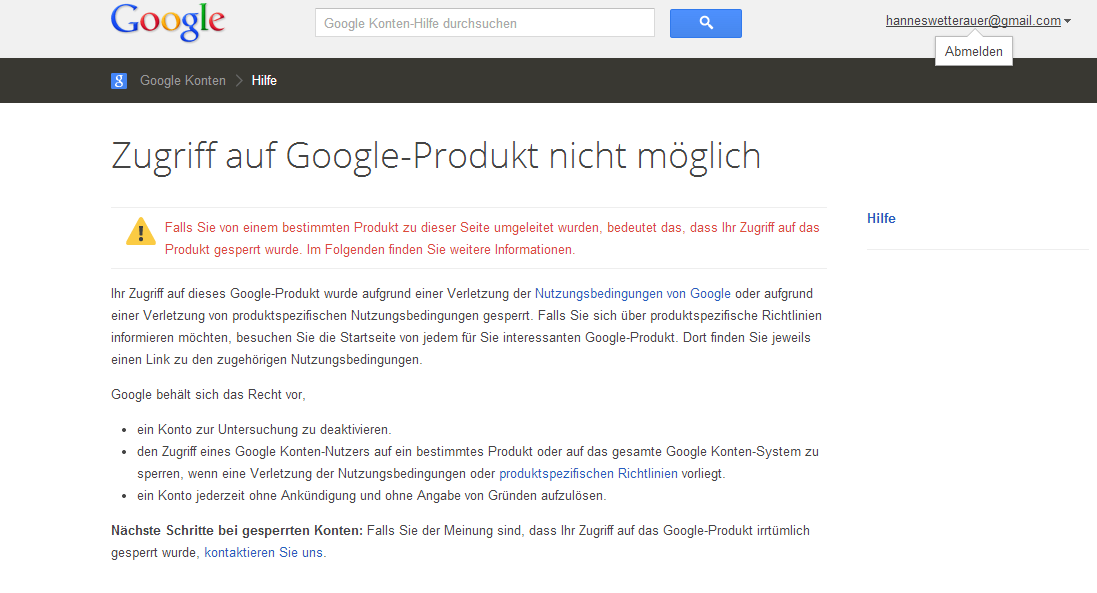The height and width of the screenshot is (593, 1097).
Task: Focus the Google Konten-Hilfe search field
Action: click(485, 23)
